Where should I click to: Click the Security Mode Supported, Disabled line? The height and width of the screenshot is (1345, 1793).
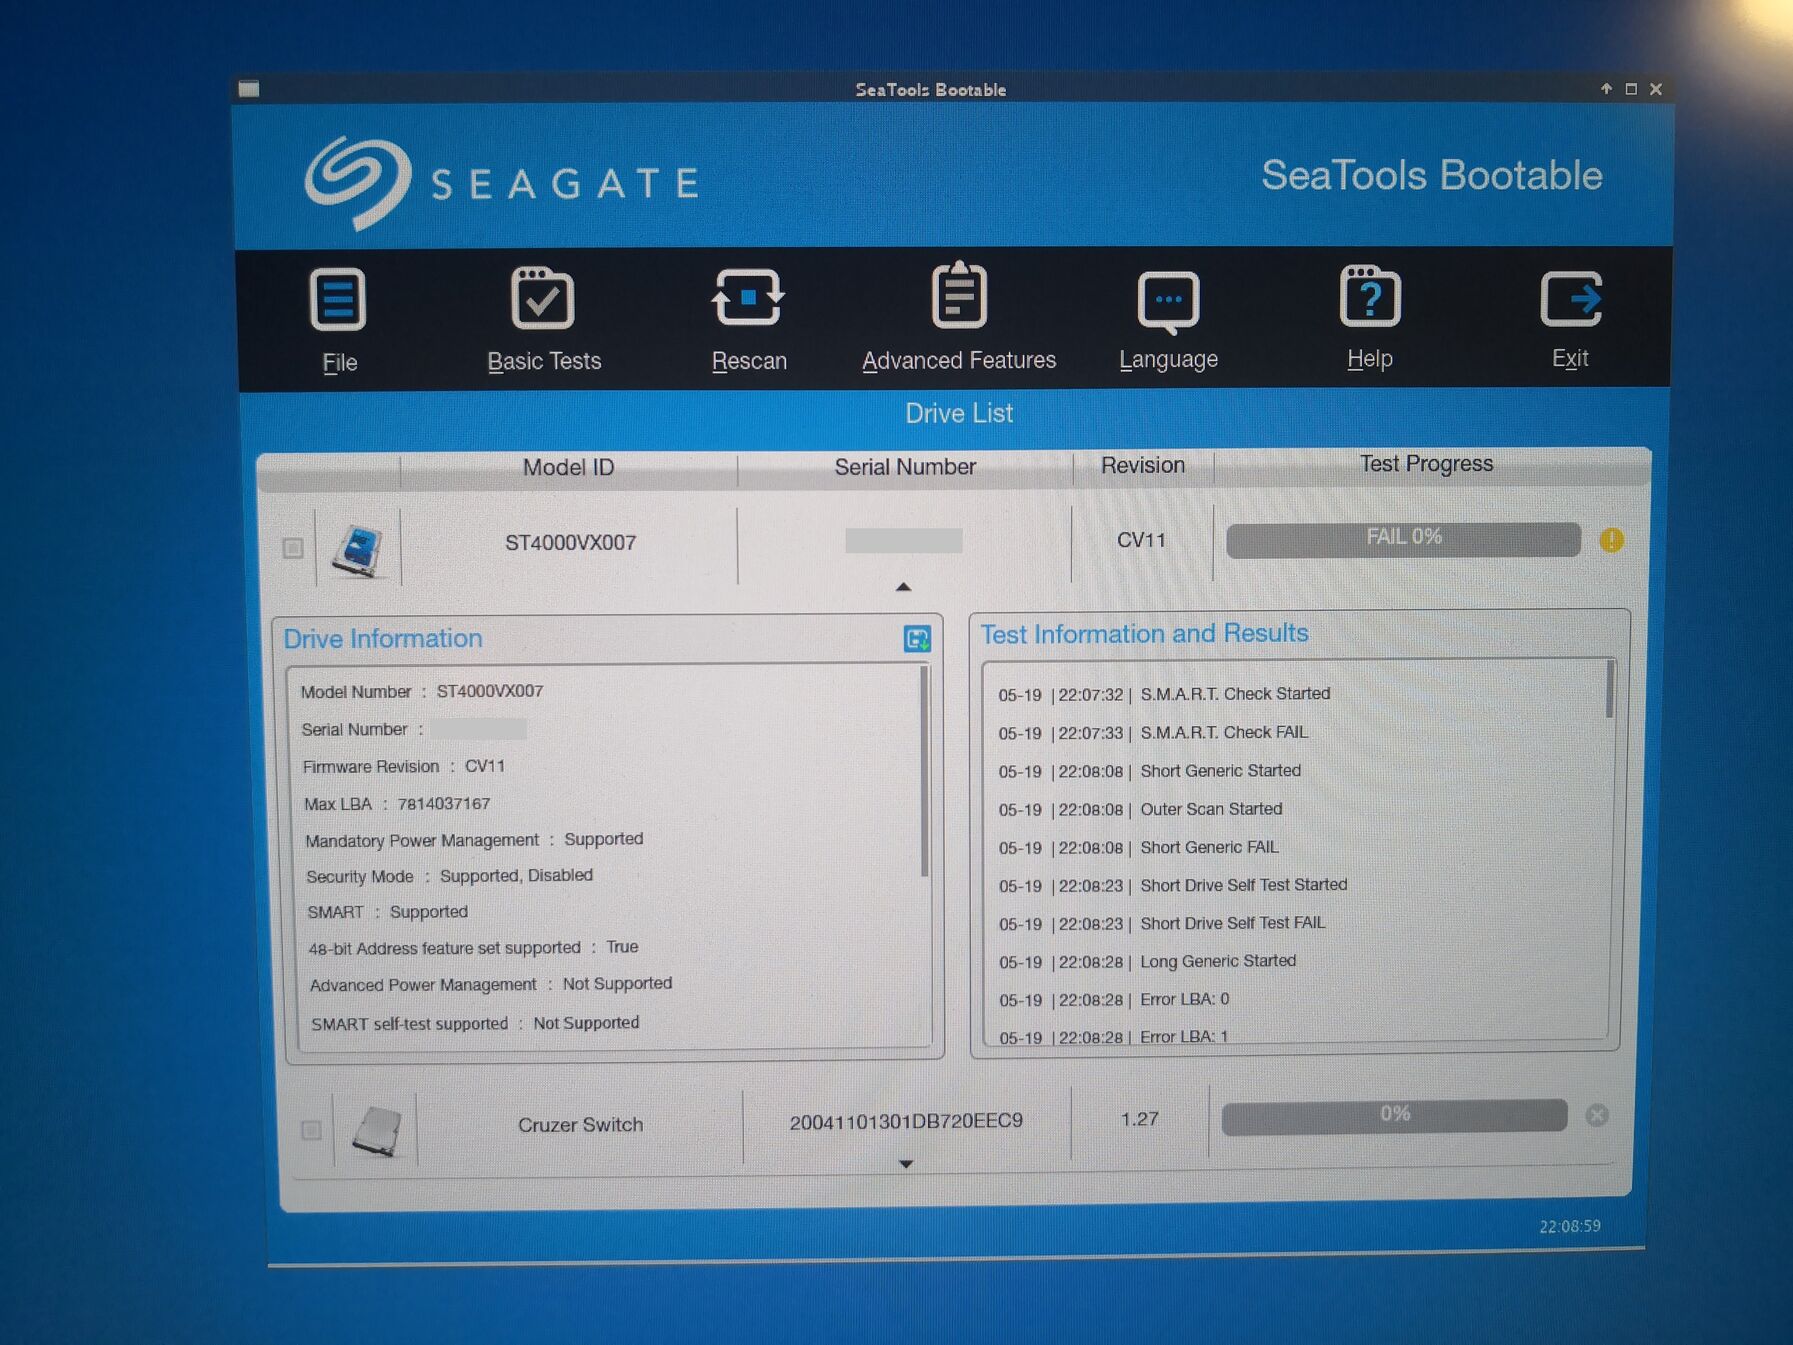tap(449, 876)
